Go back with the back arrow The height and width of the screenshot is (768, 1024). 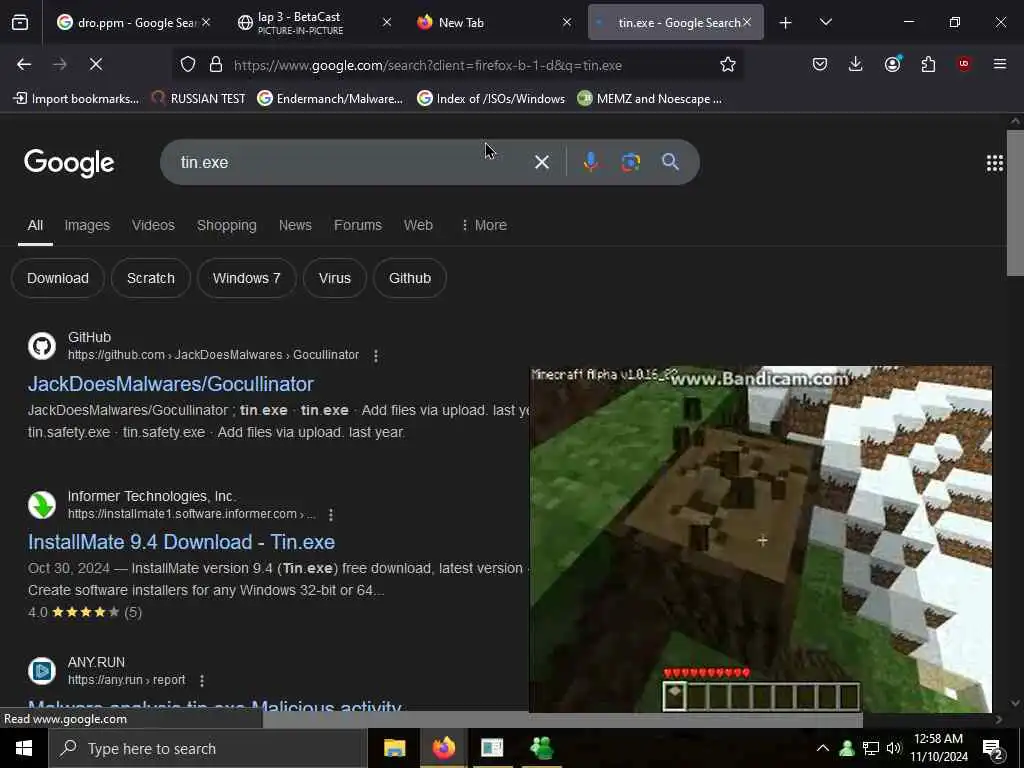(24, 64)
